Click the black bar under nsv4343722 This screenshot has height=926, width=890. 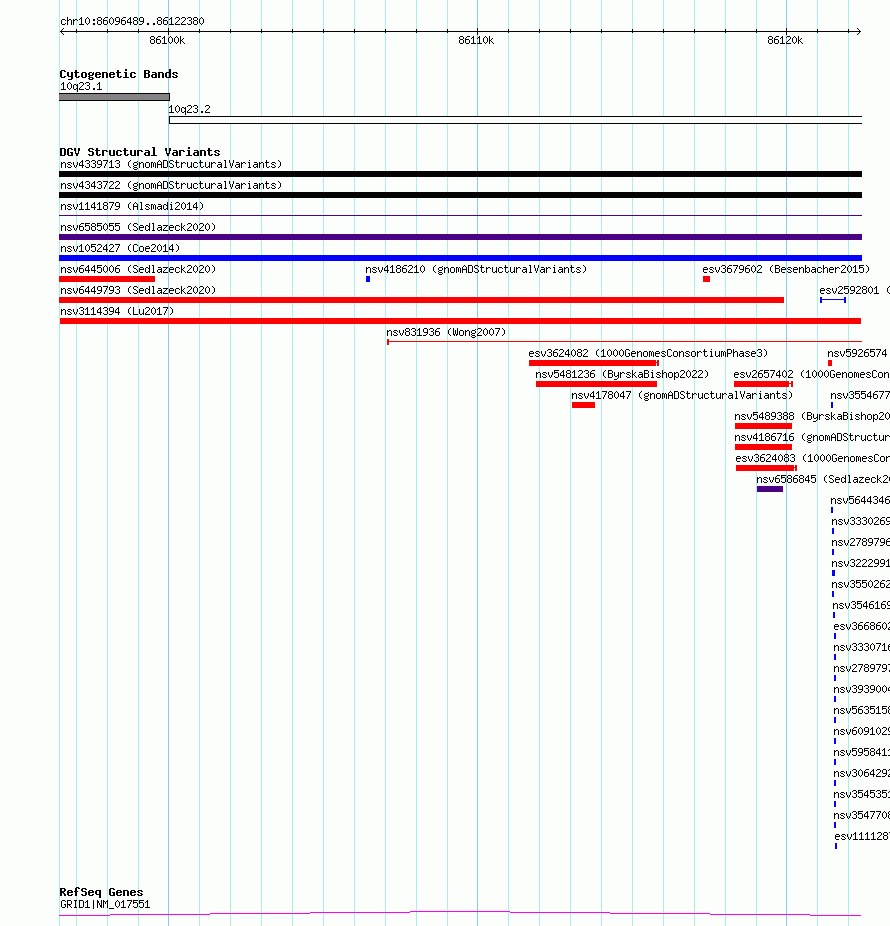coord(461,195)
